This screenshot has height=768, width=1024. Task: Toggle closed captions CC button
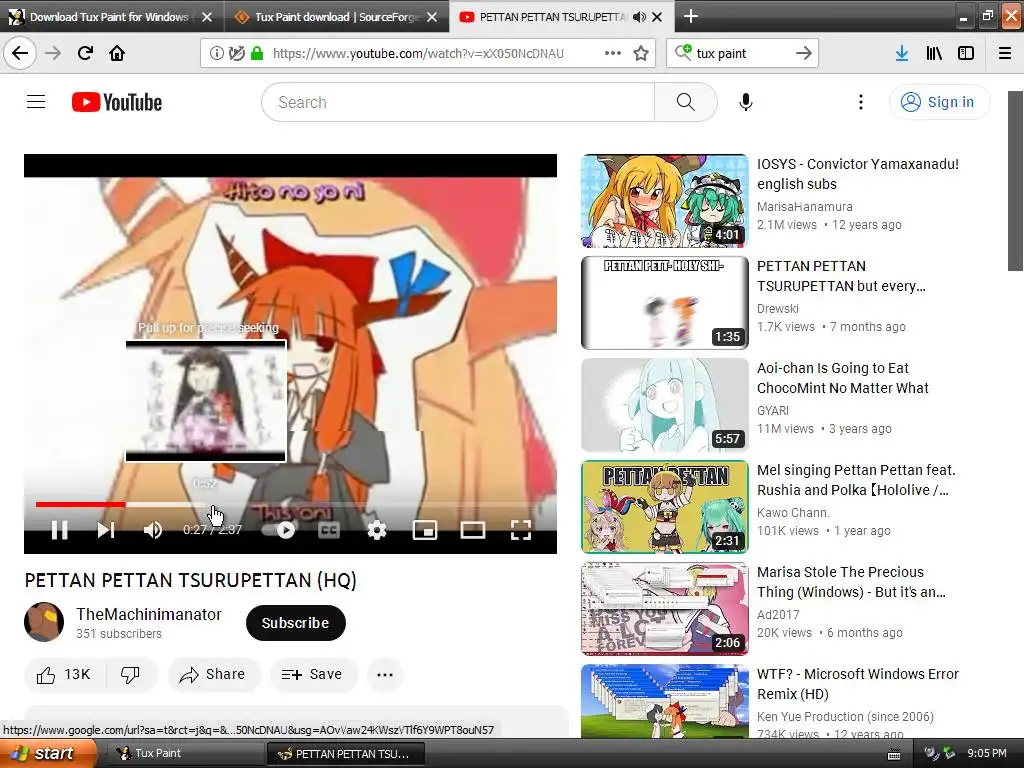[x=328, y=530]
